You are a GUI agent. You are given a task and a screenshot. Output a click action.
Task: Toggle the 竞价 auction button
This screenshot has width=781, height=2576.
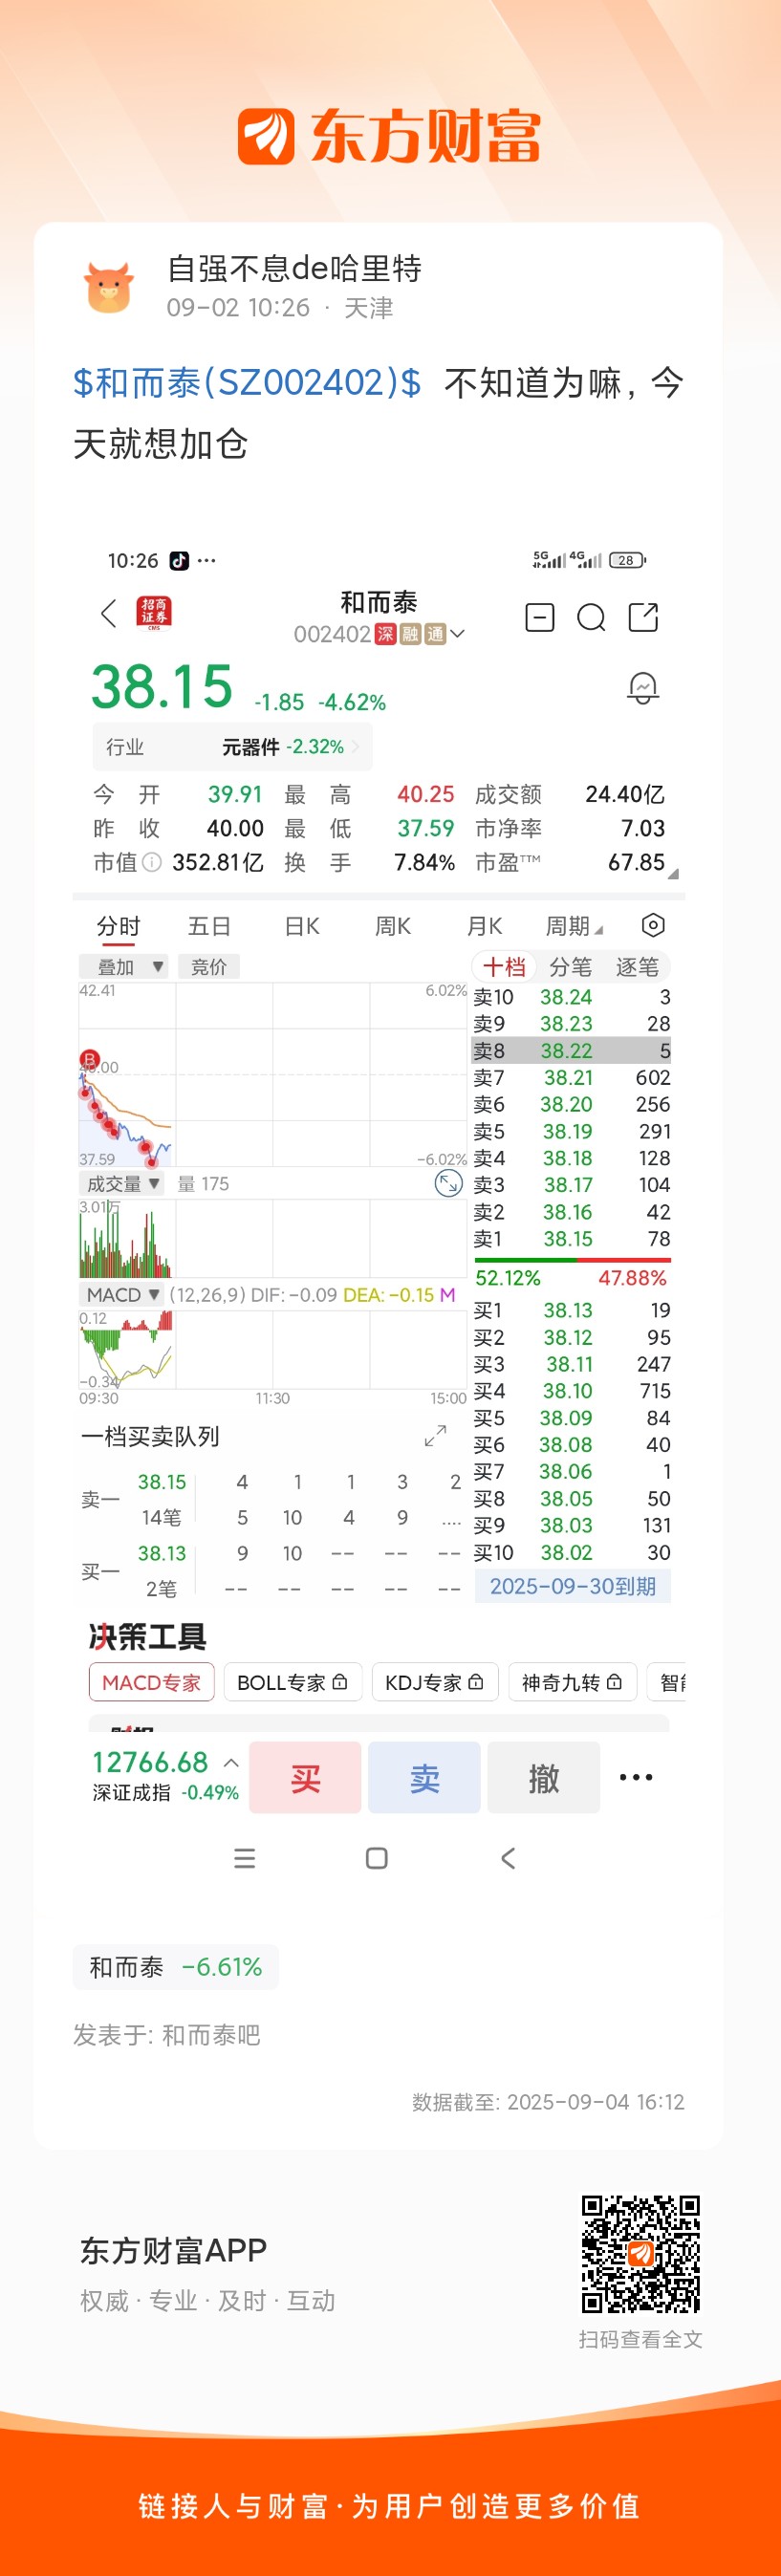(x=209, y=967)
